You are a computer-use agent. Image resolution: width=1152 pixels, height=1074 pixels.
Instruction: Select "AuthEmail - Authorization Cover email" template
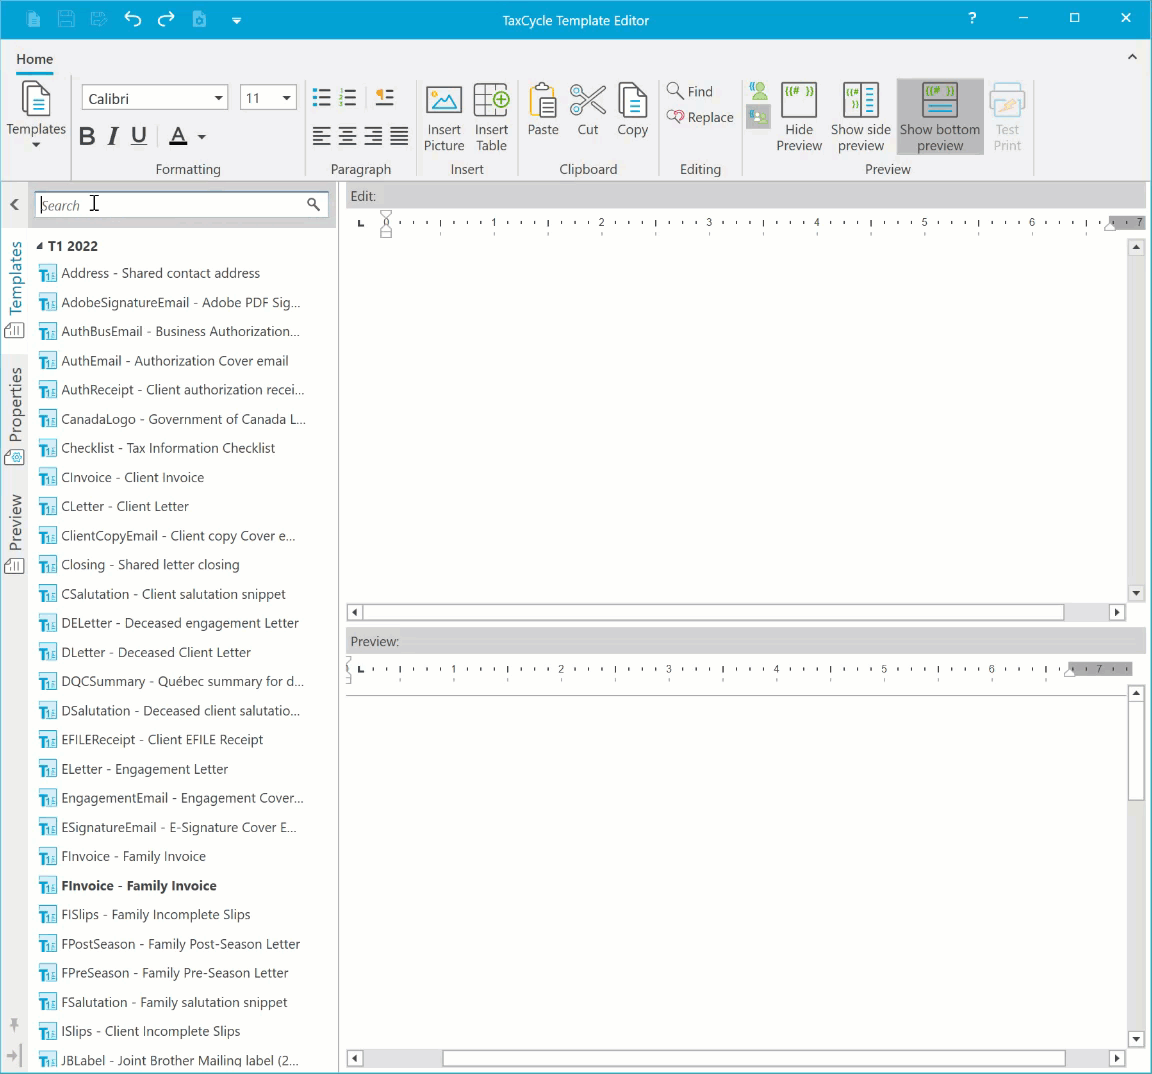click(175, 361)
